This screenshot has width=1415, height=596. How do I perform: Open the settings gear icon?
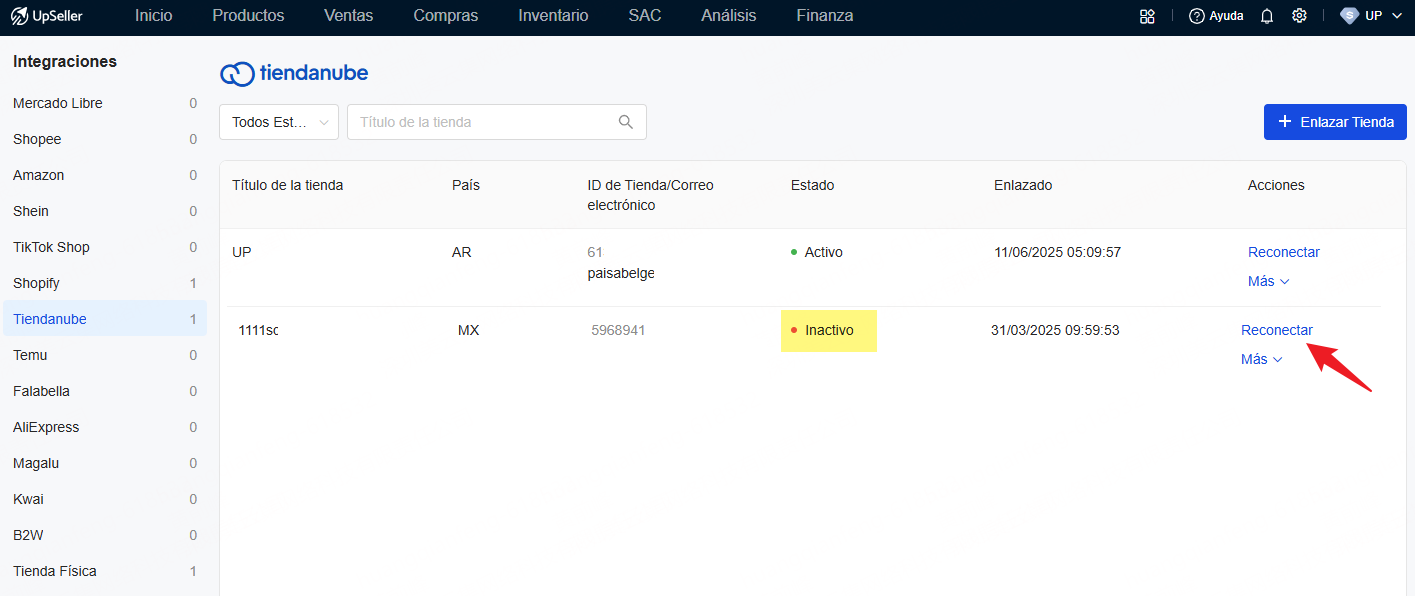[x=1299, y=16]
